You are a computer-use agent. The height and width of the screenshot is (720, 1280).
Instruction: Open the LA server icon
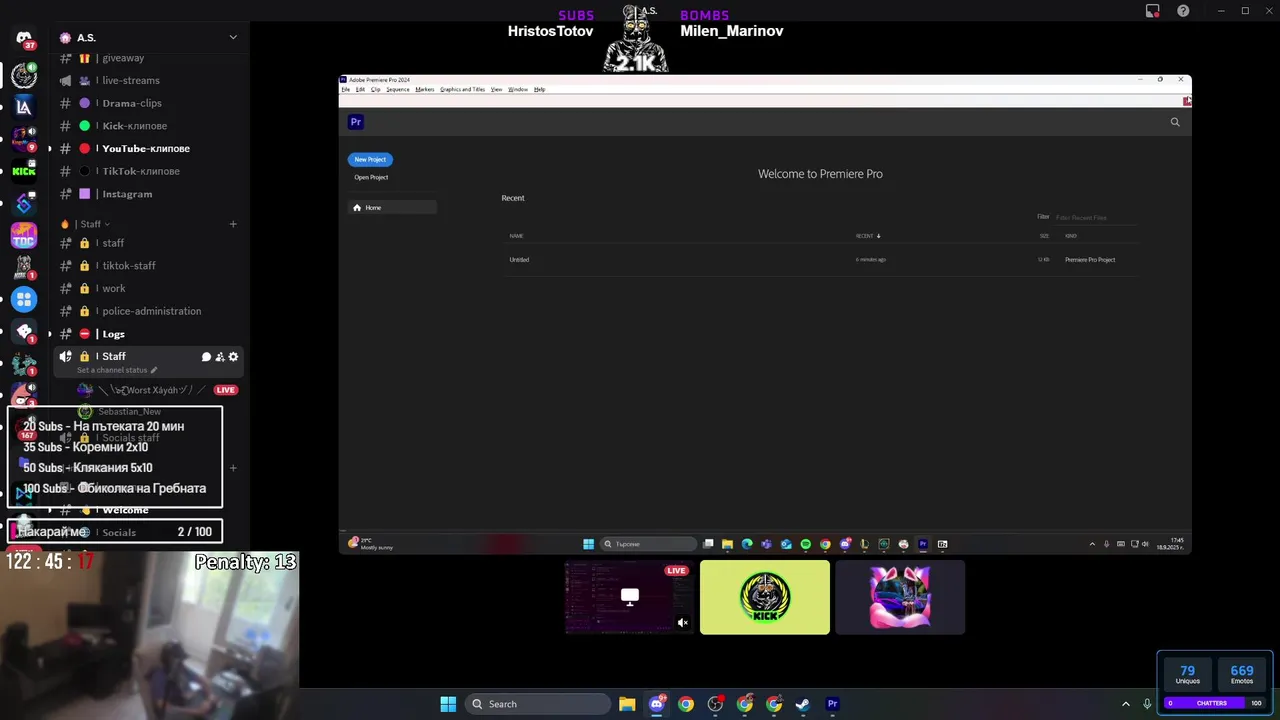24,106
